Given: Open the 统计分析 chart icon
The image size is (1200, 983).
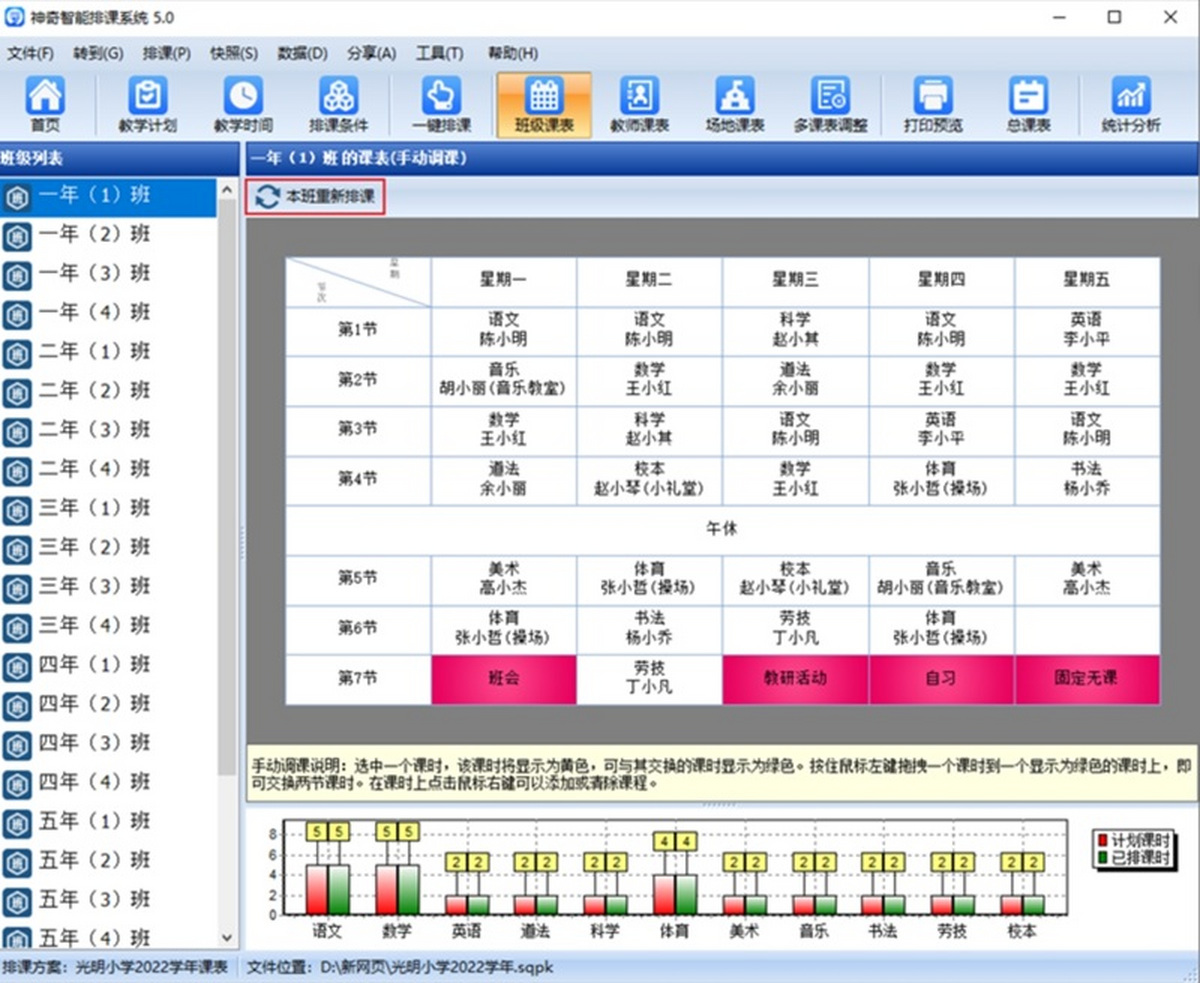Looking at the screenshot, I should pos(1131,105).
